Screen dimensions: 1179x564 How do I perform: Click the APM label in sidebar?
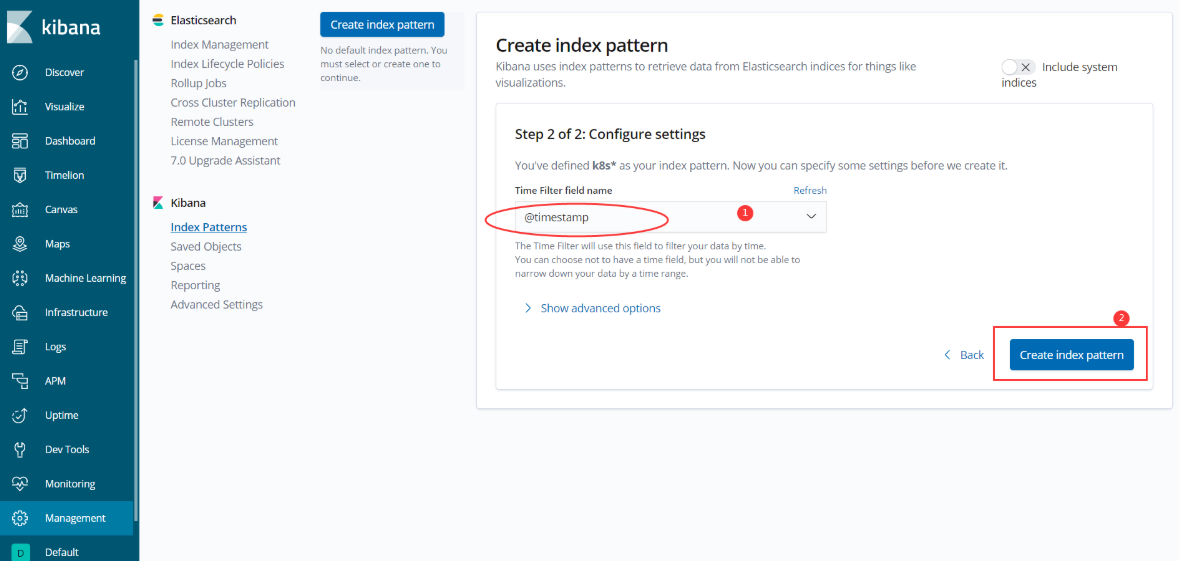point(56,381)
